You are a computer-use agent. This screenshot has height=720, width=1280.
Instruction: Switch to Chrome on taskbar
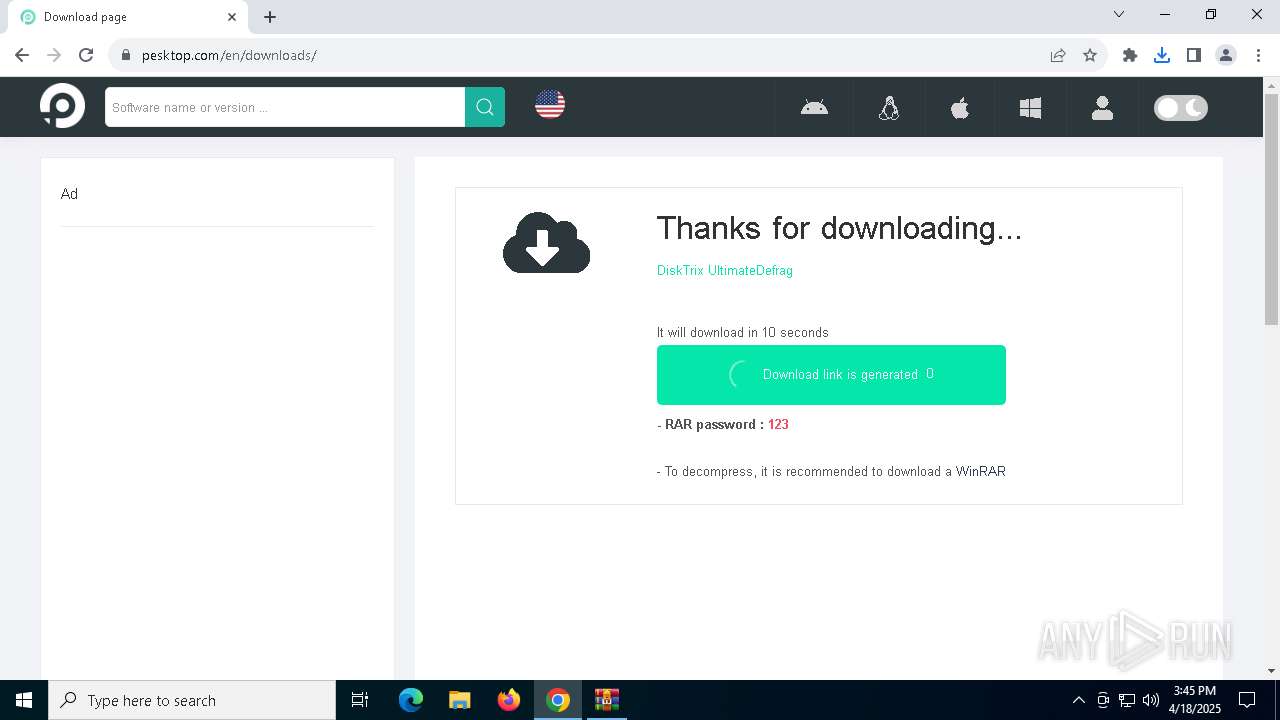click(x=558, y=700)
